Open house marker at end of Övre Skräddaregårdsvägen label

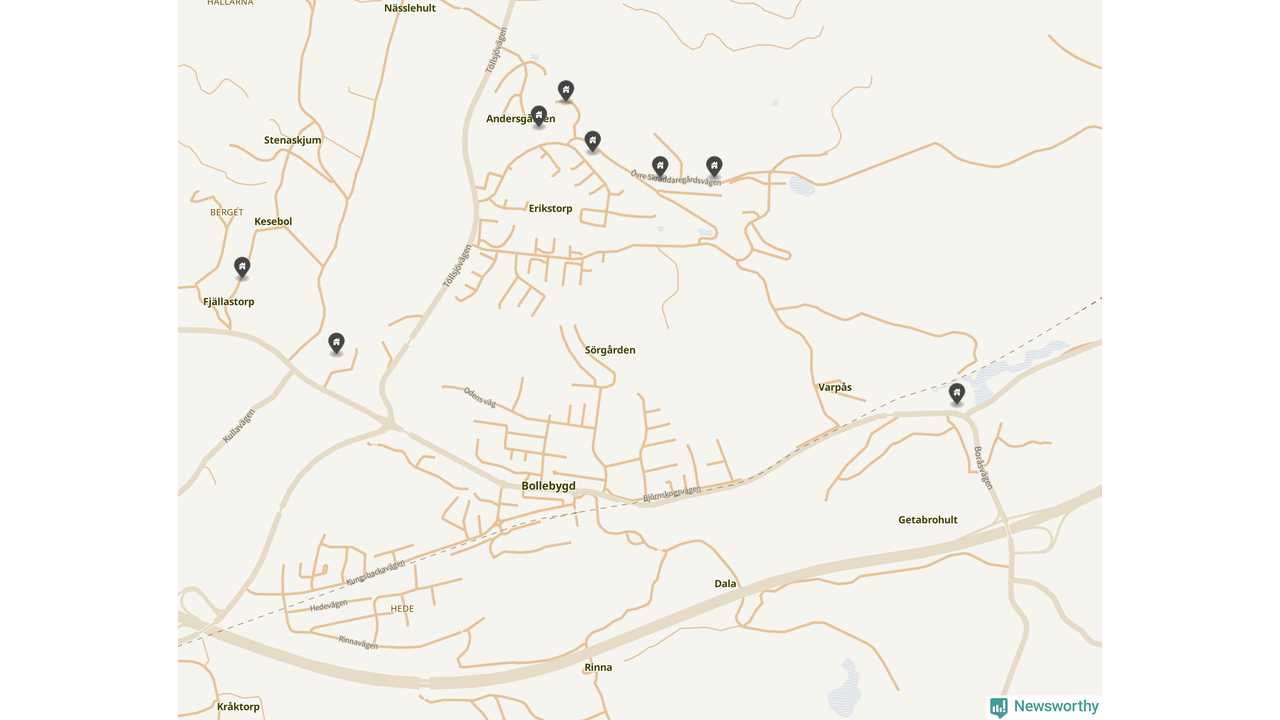tap(714, 166)
